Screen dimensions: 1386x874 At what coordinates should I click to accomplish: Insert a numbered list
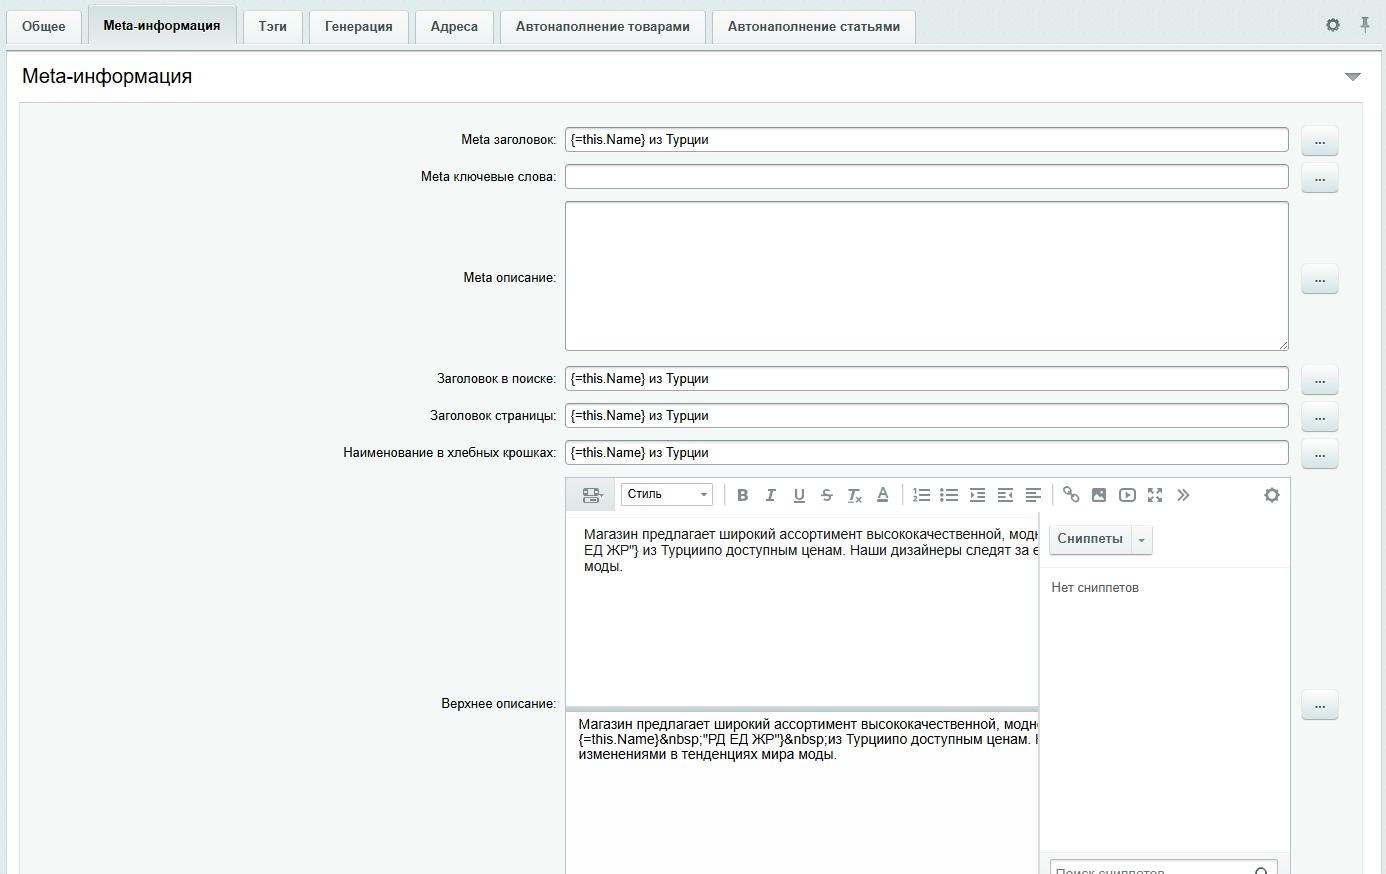[x=921, y=495]
